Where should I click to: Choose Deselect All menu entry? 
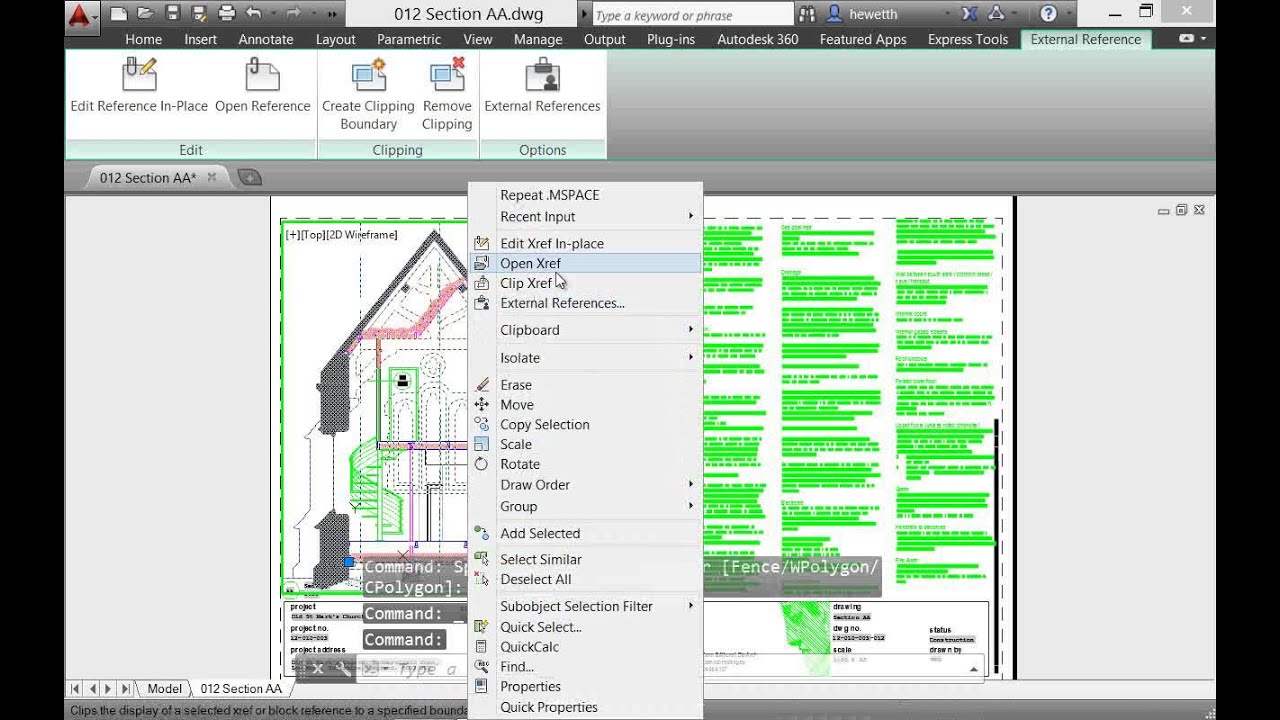click(x=586, y=580)
